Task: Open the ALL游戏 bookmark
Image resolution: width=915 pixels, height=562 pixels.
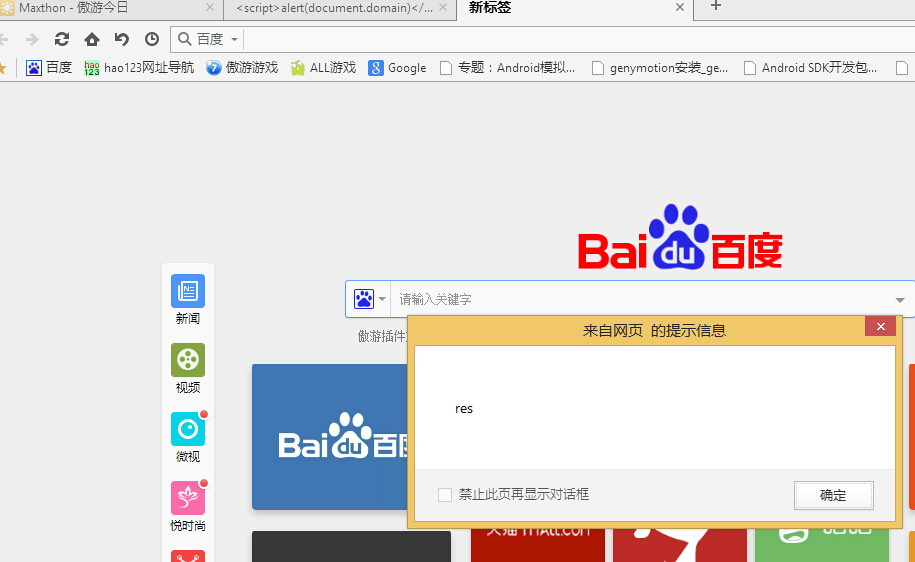Action: [x=323, y=68]
